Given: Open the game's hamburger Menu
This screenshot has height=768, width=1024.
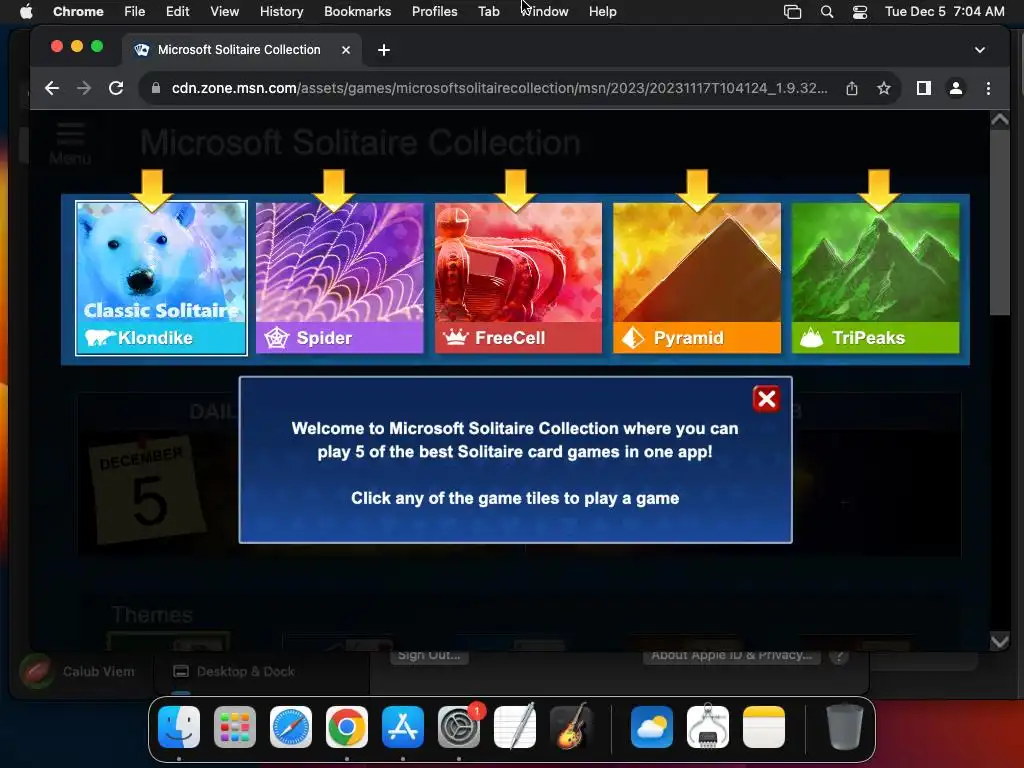Looking at the screenshot, I should (70, 143).
